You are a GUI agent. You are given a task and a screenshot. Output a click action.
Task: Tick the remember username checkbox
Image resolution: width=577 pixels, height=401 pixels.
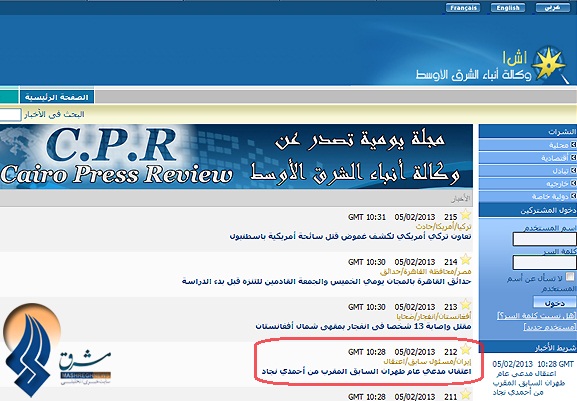(570, 276)
